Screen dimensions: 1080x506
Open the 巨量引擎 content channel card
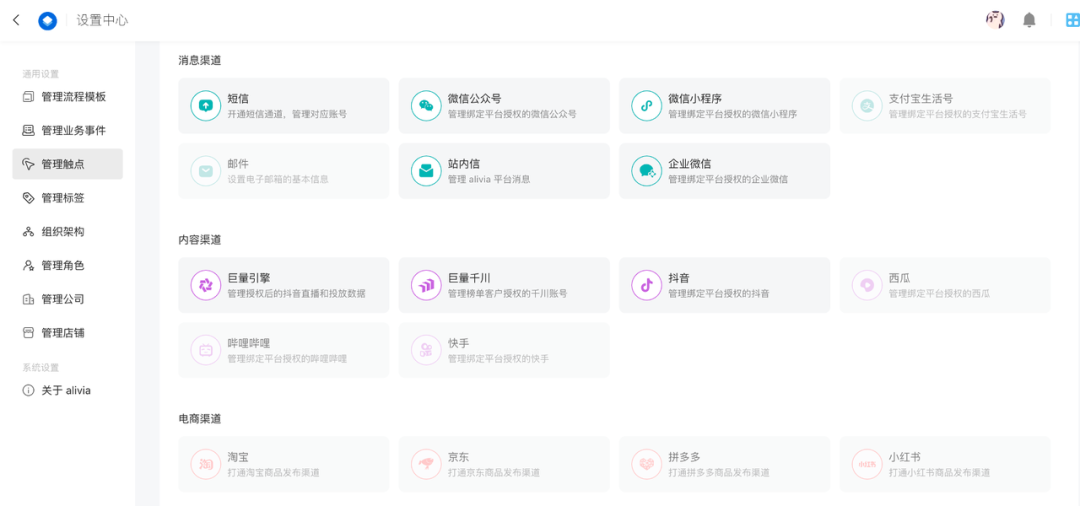pyautogui.click(x=283, y=285)
